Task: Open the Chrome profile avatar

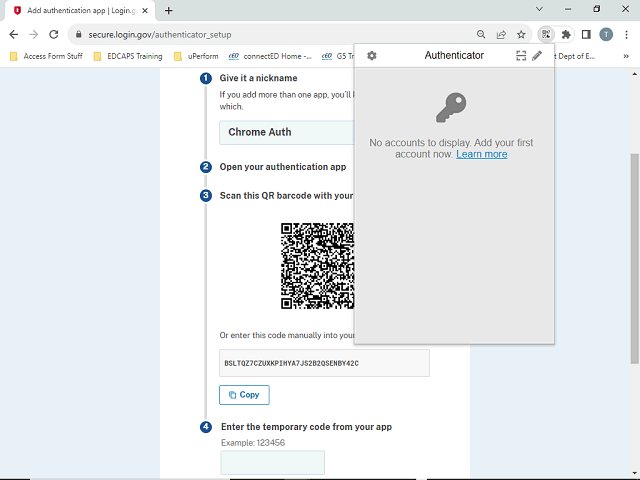Action: click(606, 35)
